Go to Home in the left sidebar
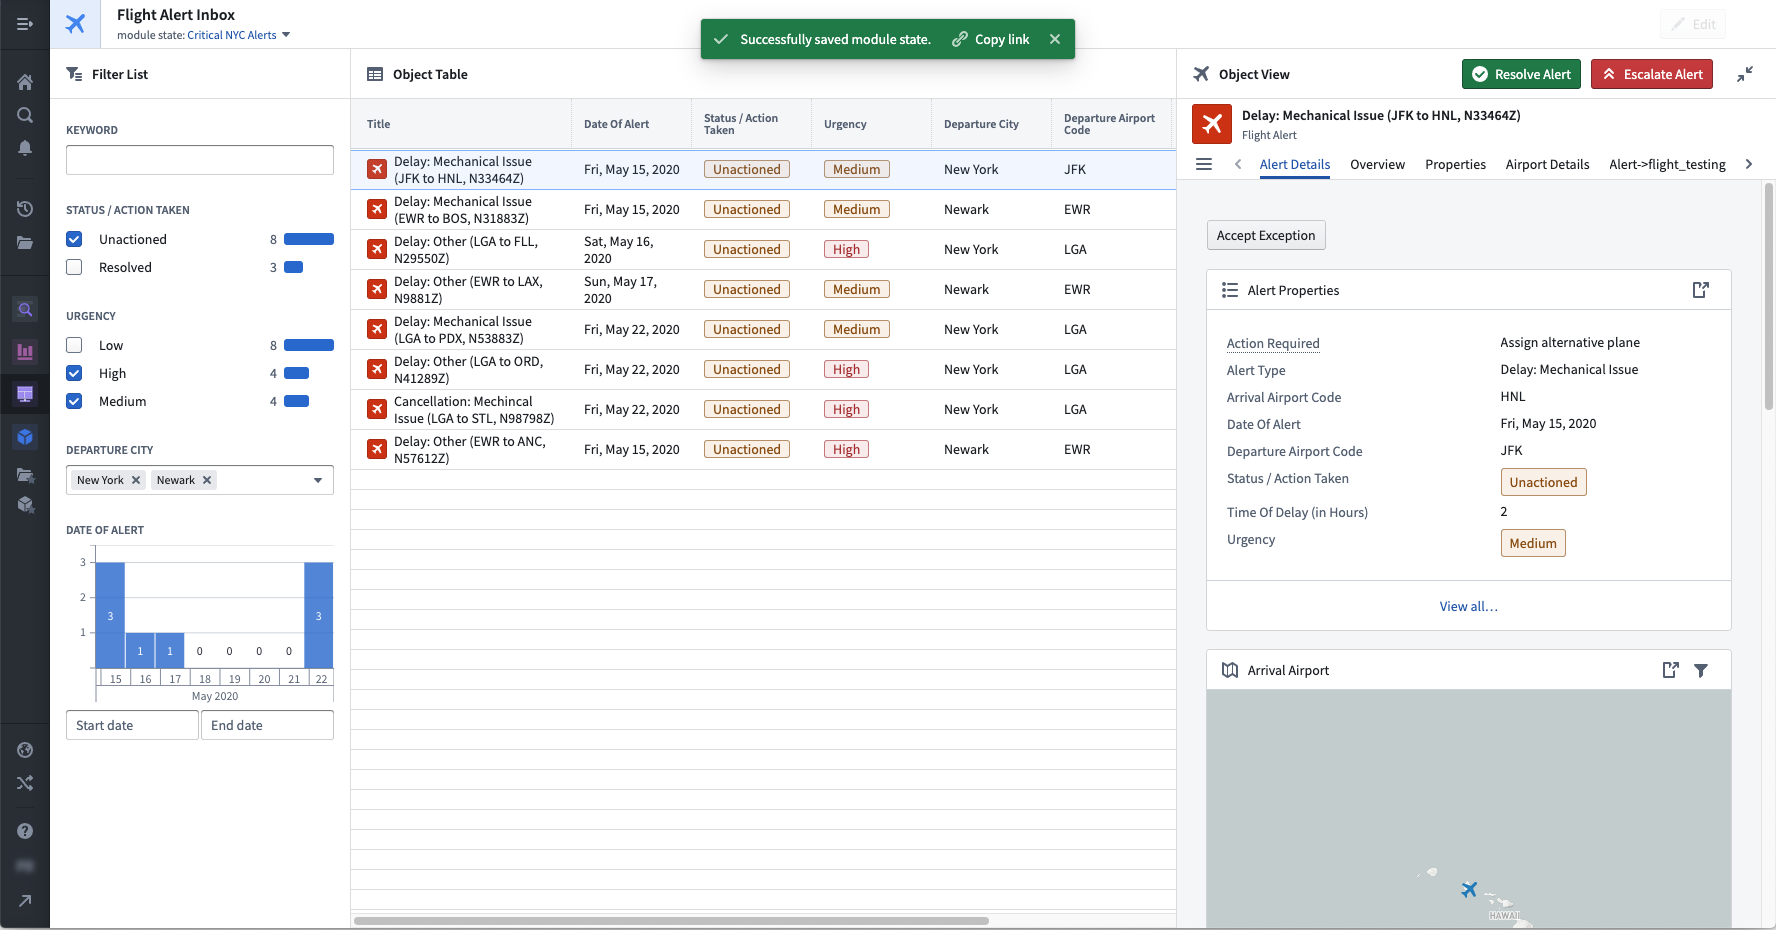 pos(25,82)
